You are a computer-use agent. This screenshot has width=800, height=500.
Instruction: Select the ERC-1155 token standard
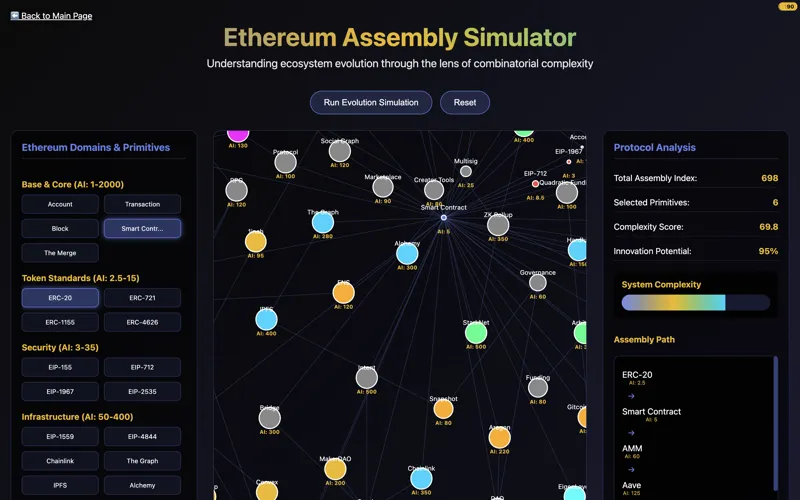(x=60, y=322)
